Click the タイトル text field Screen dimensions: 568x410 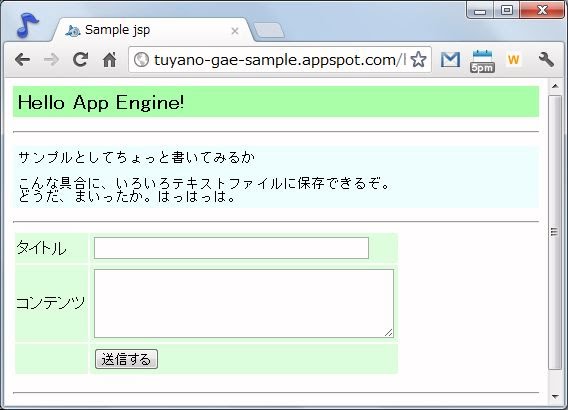pos(231,248)
